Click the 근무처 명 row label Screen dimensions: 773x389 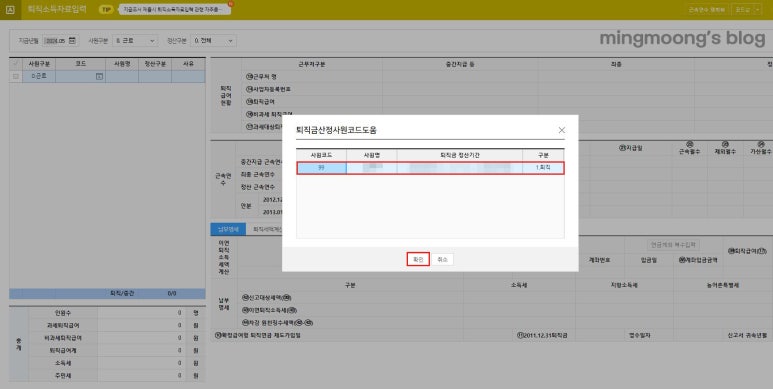click(x=261, y=77)
